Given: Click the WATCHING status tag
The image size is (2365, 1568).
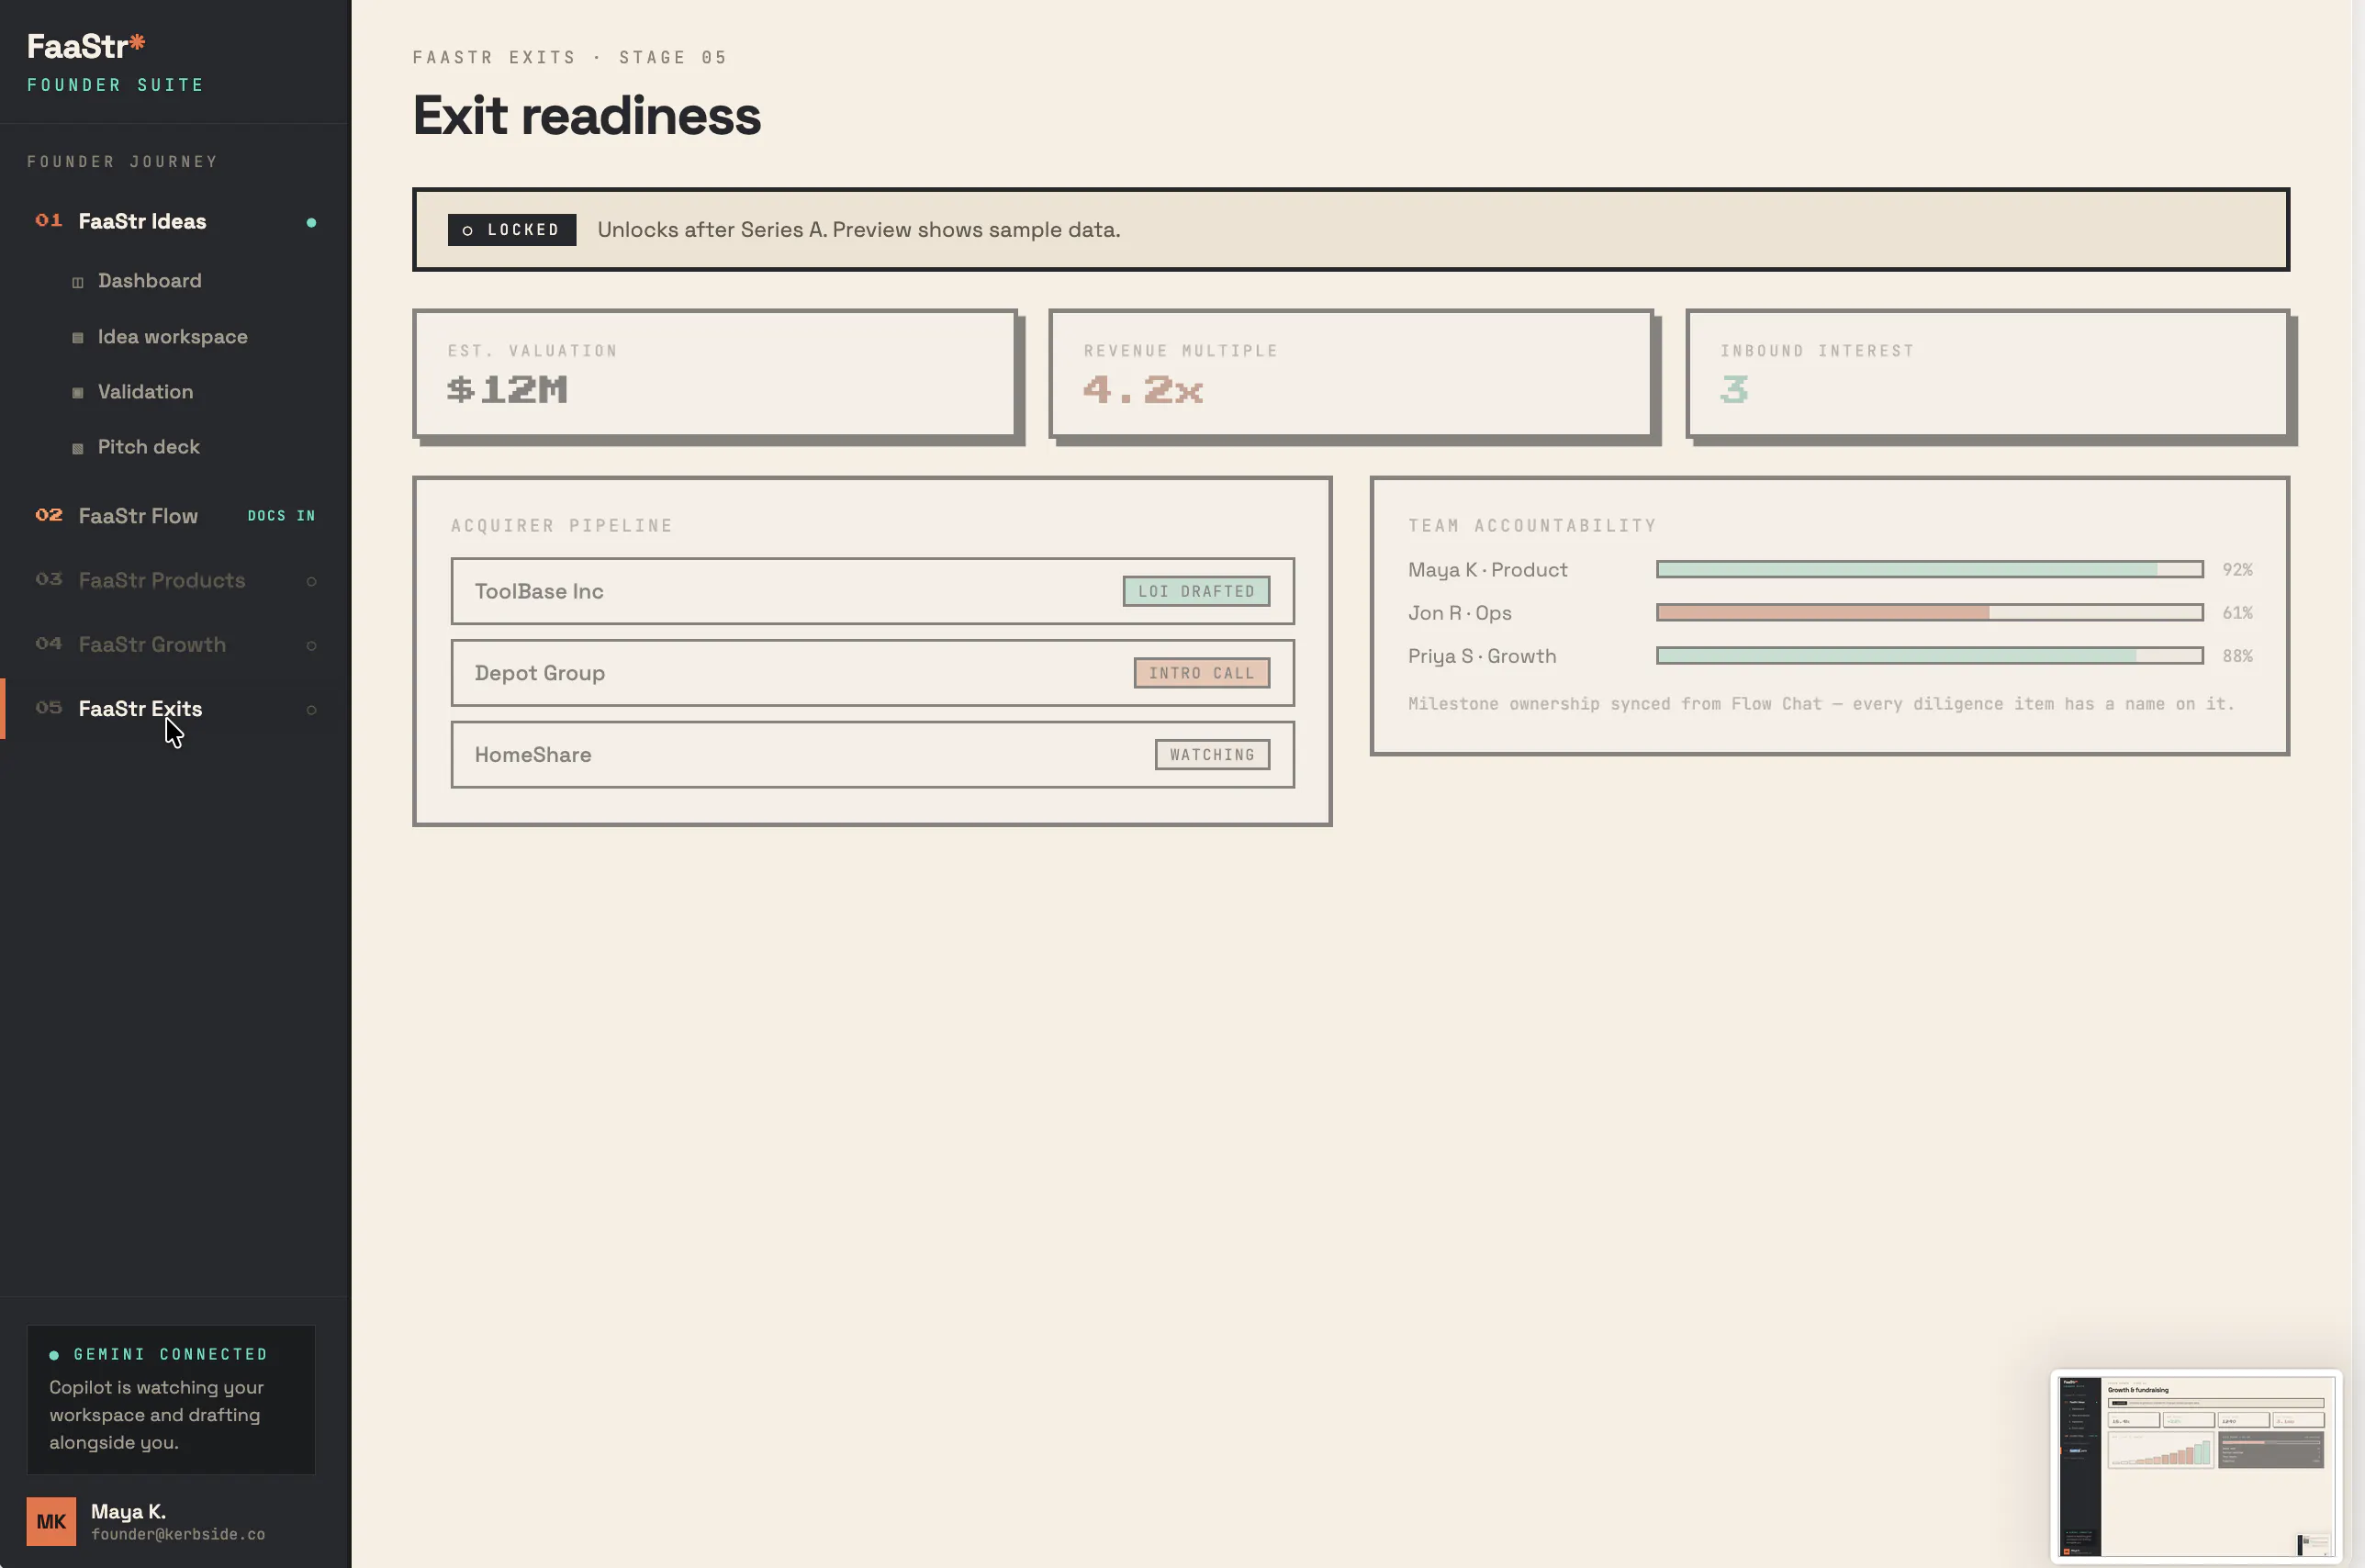Looking at the screenshot, I should pyautogui.click(x=1212, y=755).
